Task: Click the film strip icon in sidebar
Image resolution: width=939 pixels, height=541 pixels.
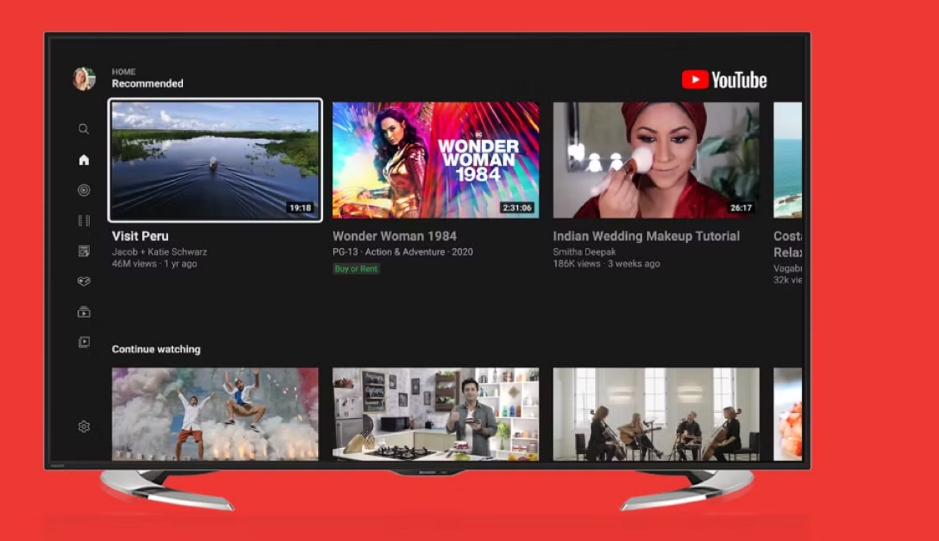Action: (x=84, y=220)
